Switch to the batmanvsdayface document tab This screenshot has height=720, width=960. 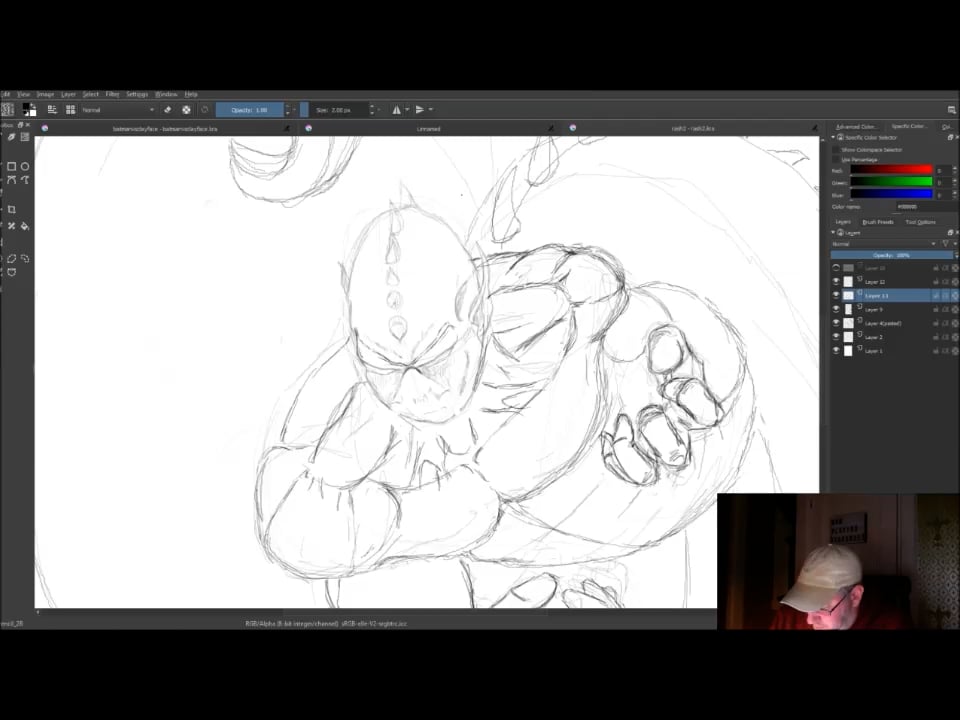165,129
